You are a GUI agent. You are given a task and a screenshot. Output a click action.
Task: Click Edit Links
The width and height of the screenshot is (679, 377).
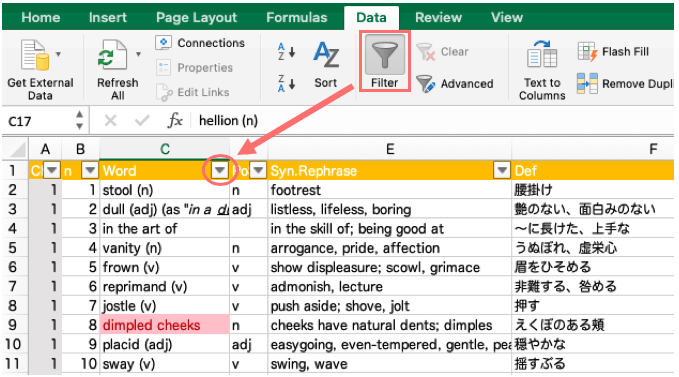tap(193, 92)
